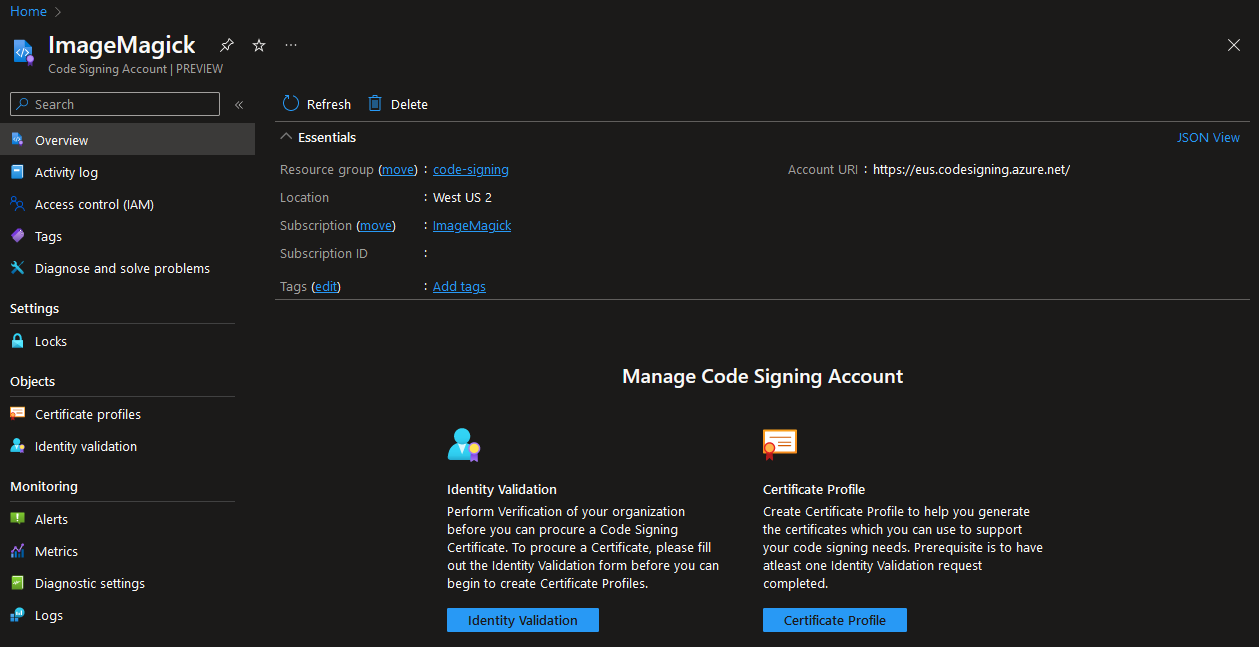Open the ellipsis overflow menu
Image resolution: width=1259 pixels, height=647 pixels.
pyautogui.click(x=291, y=45)
